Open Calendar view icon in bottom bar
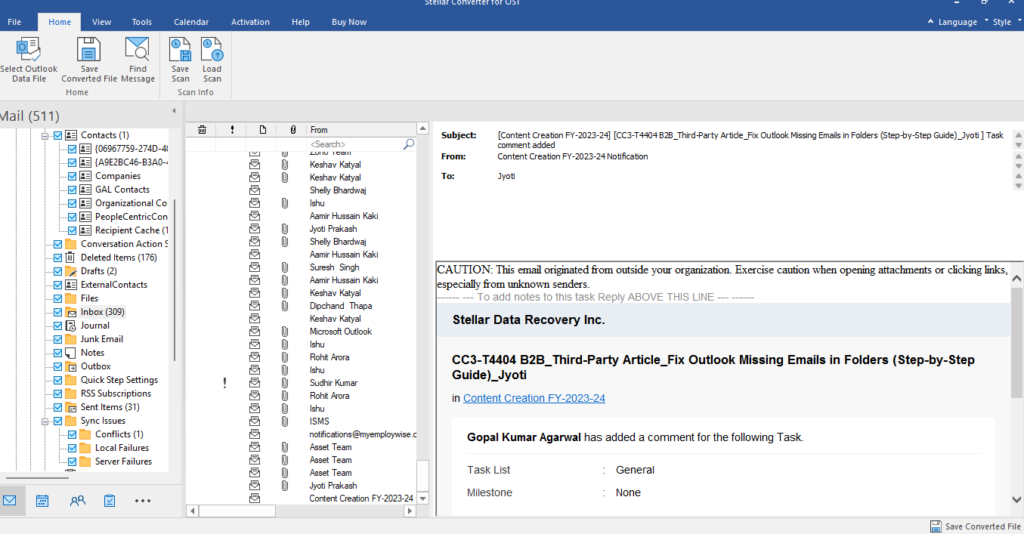 pos(42,501)
